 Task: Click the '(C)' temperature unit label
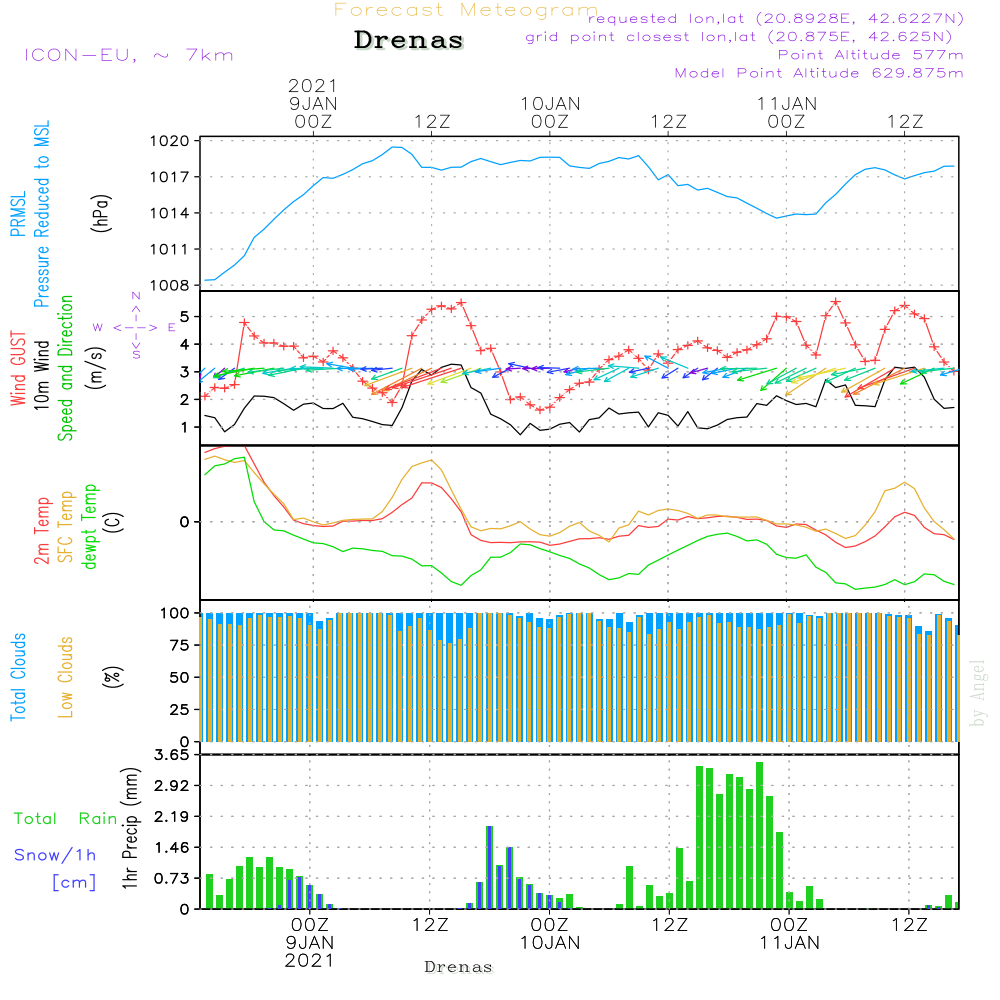(114, 522)
